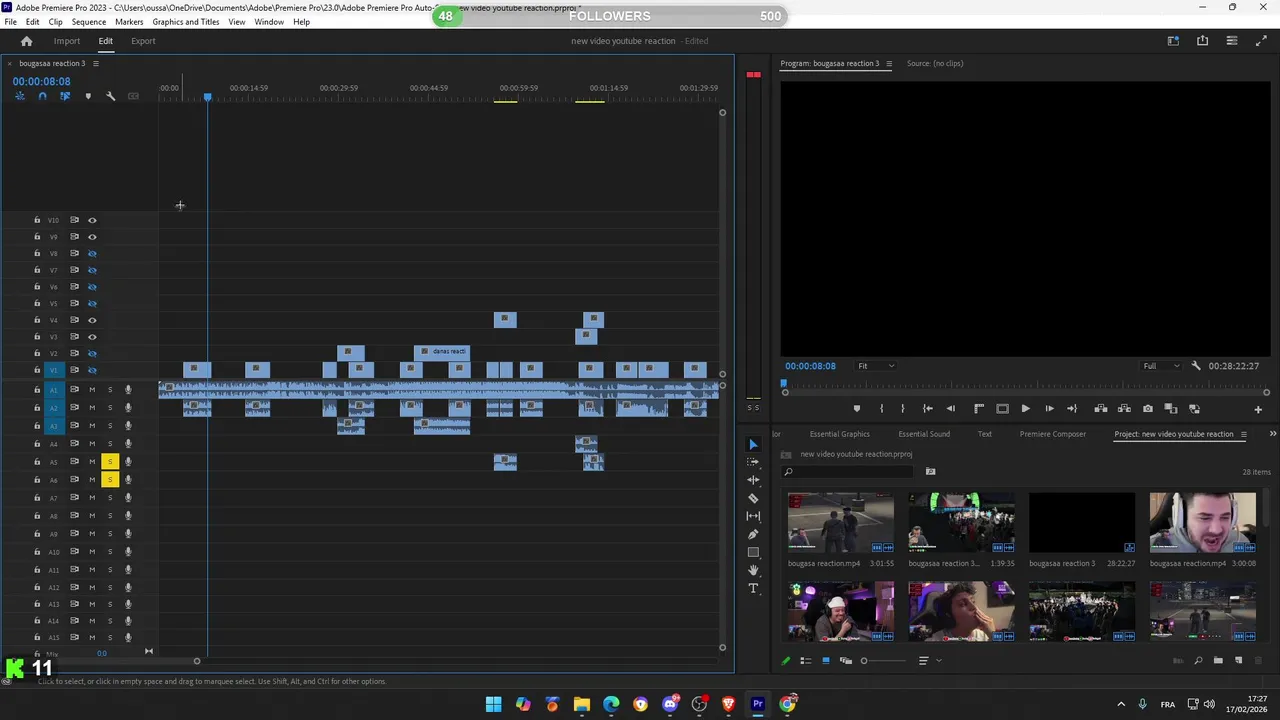1280x720 pixels.
Task: Click the Quick Export icon
Action: pos(1202,41)
